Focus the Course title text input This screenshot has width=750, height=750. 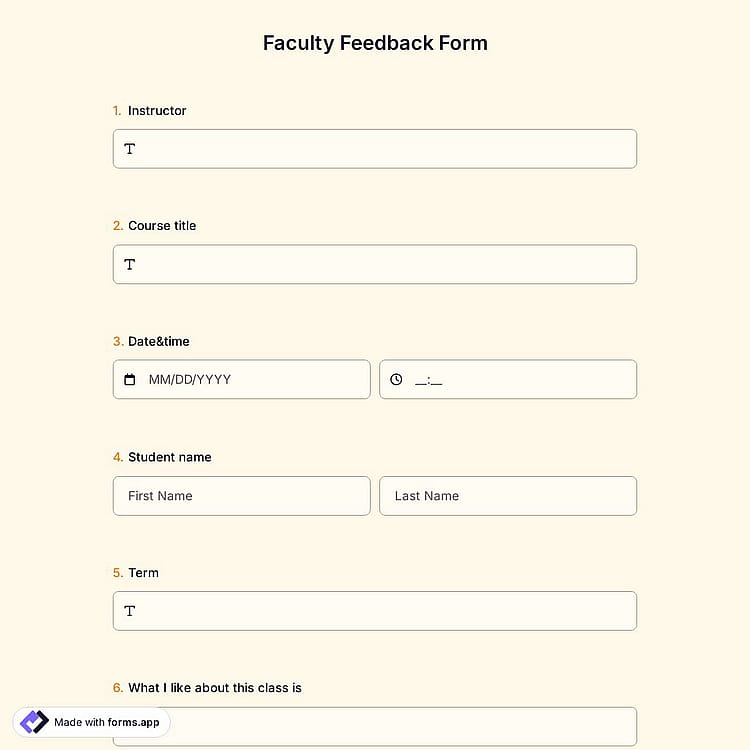click(x=375, y=265)
